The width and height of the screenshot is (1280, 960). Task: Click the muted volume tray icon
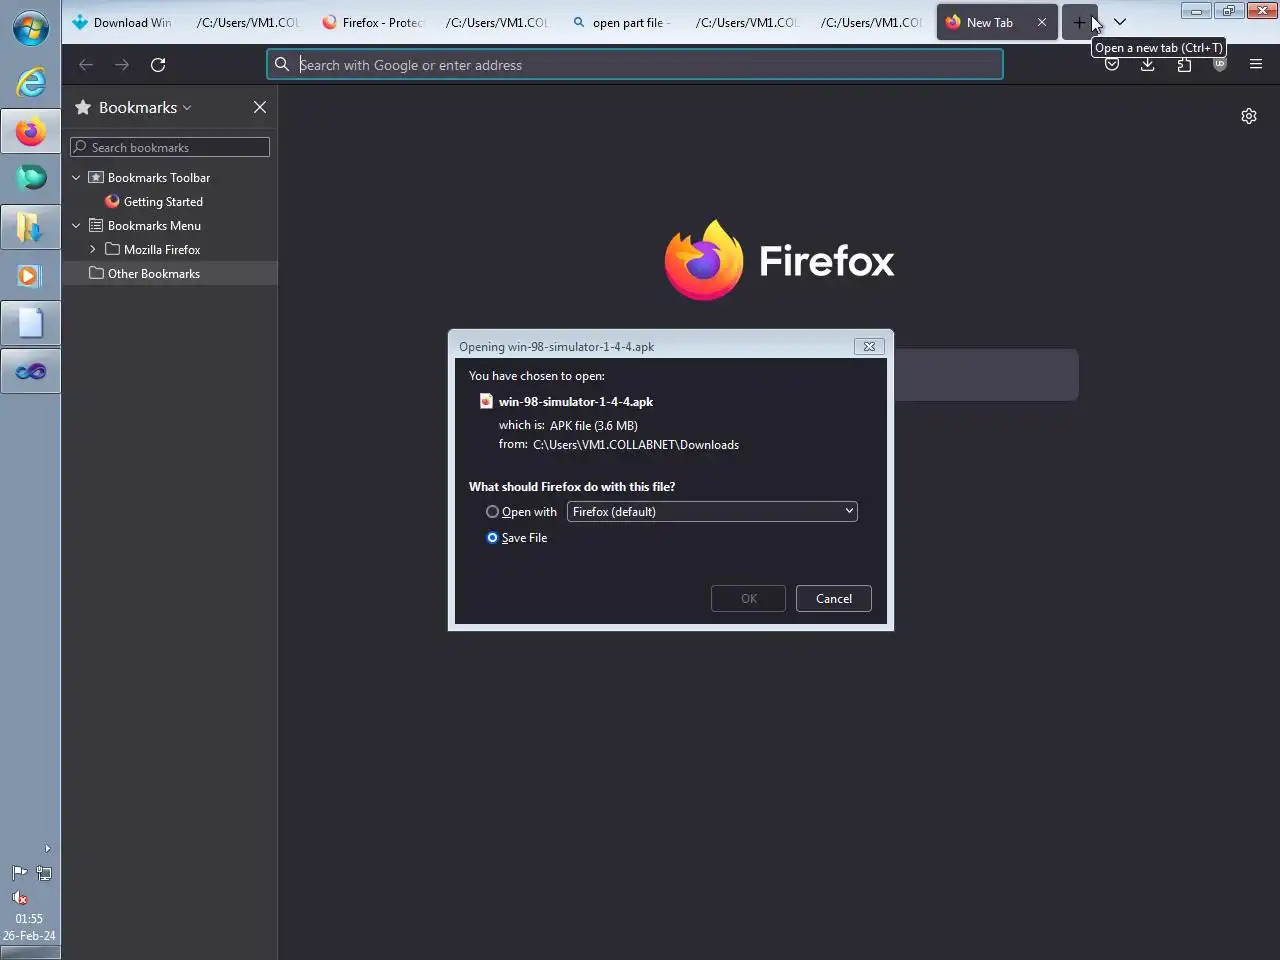pyautogui.click(x=19, y=897)
